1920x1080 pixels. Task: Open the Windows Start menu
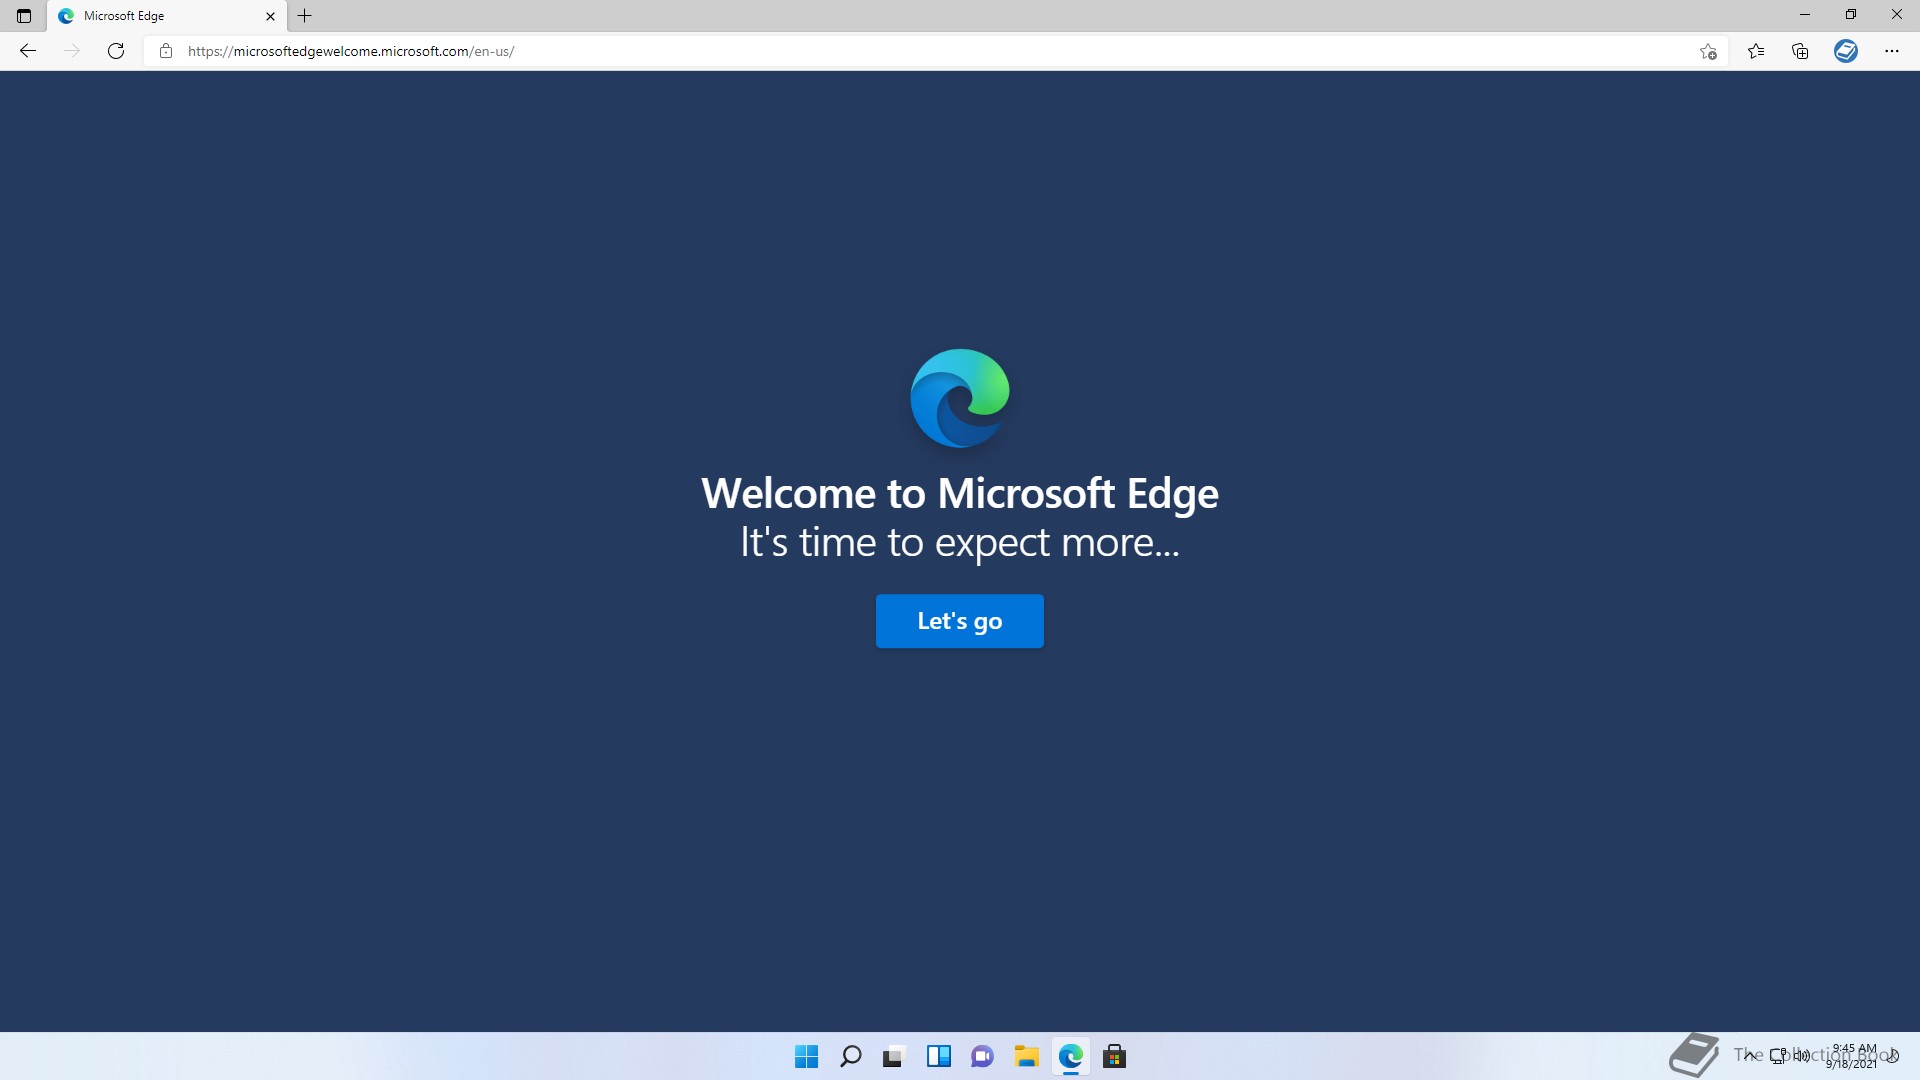tap(806, 1056)
